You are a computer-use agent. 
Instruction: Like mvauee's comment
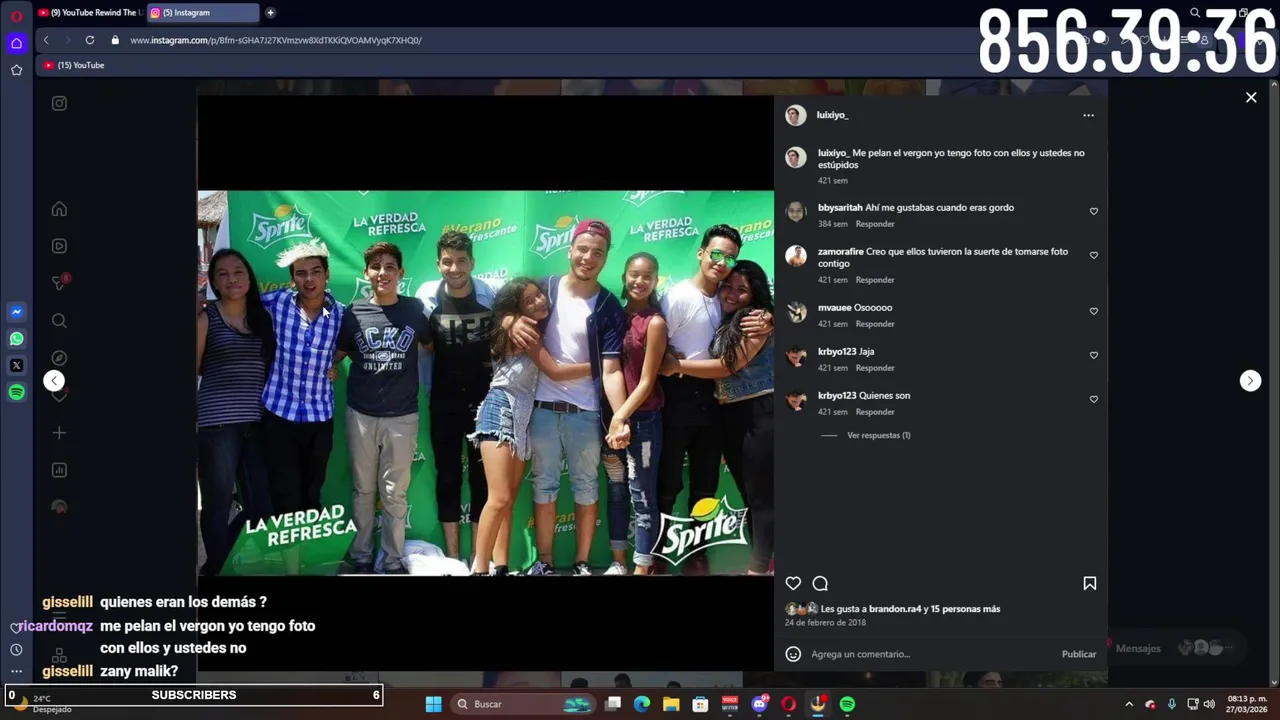click(1093, 311)
